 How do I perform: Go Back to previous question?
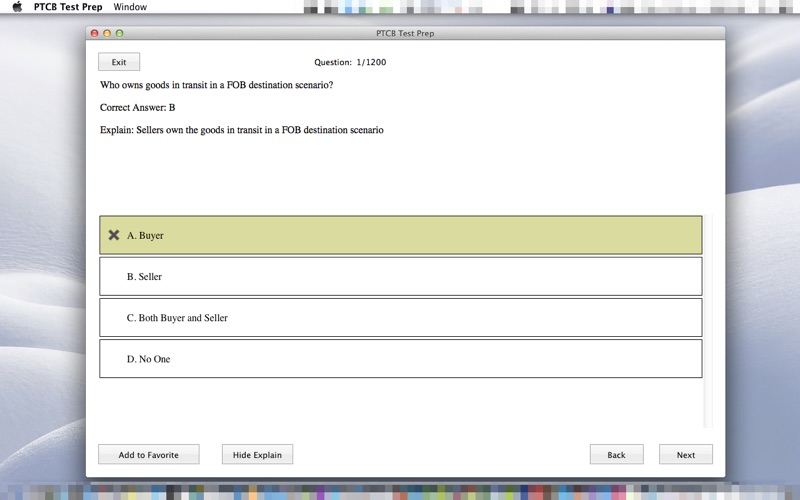[x=616, y=455]
